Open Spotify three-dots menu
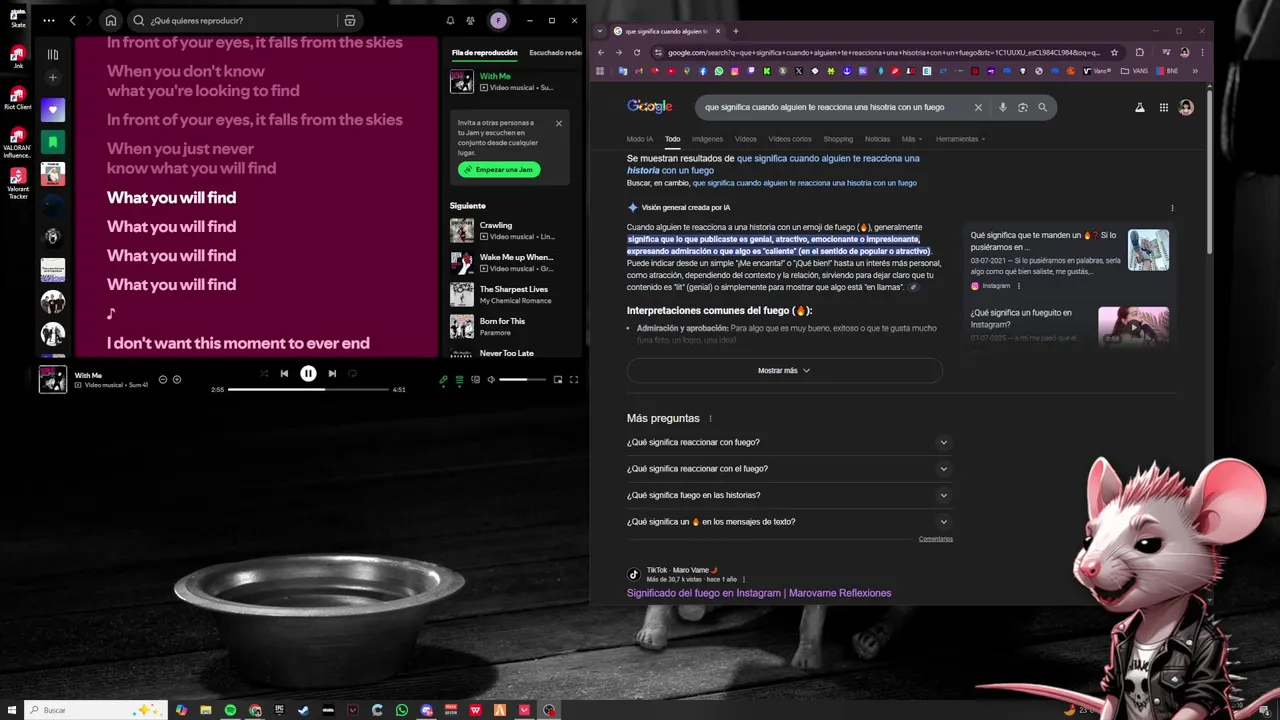 (49, 20)
